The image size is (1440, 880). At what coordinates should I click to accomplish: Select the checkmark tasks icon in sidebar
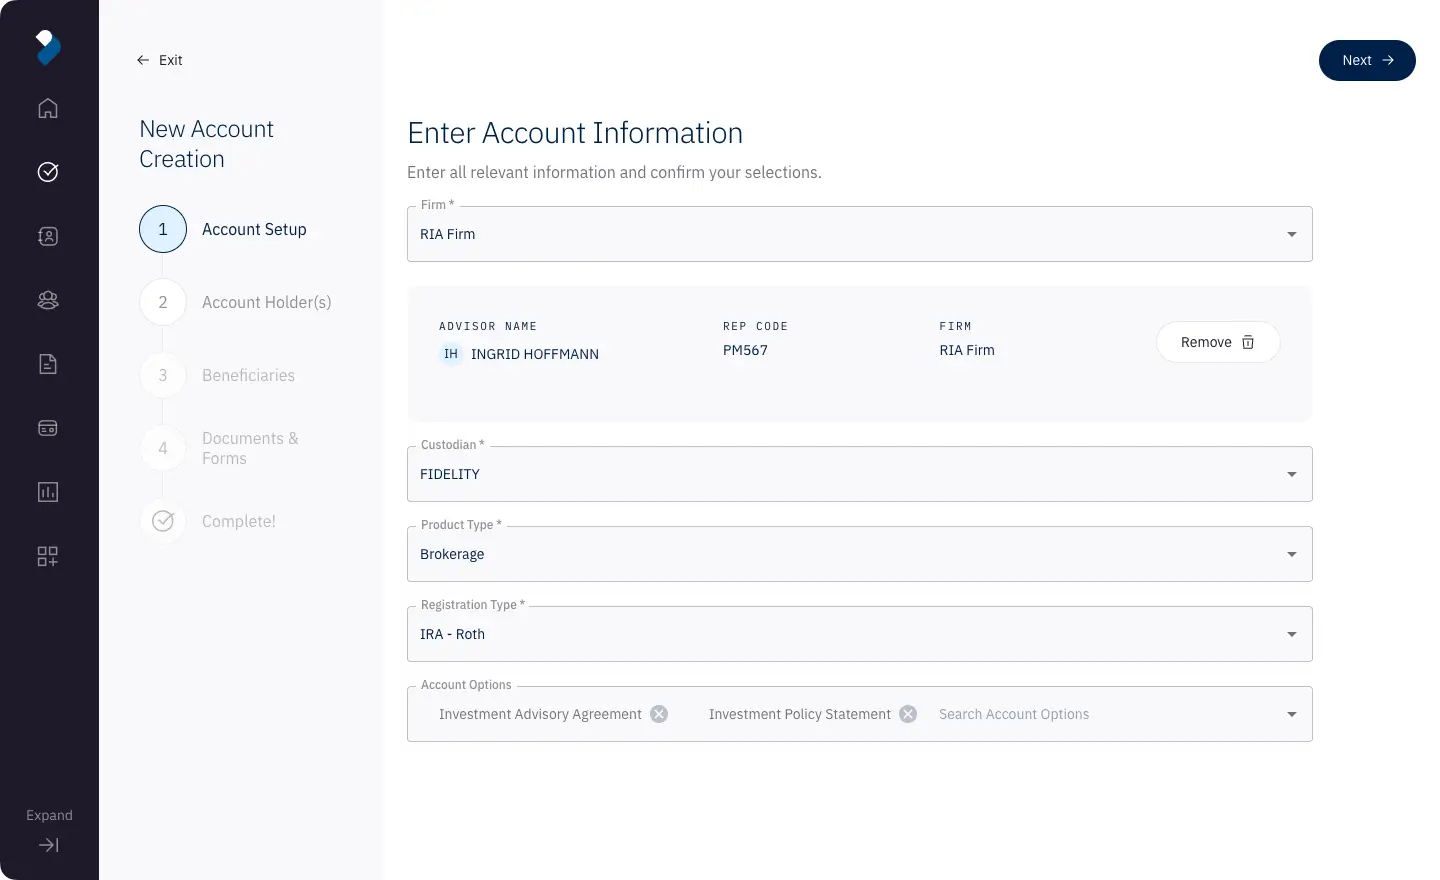point(48,172)
